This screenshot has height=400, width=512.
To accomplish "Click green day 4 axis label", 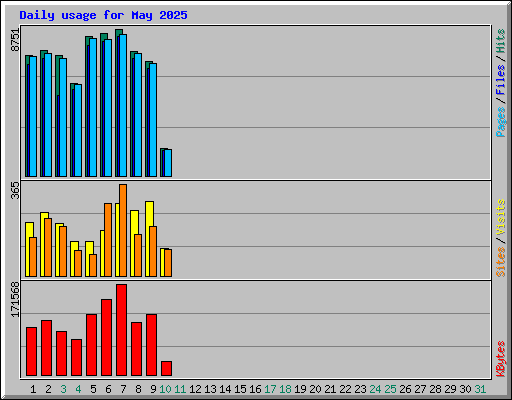I will [78, 389].
